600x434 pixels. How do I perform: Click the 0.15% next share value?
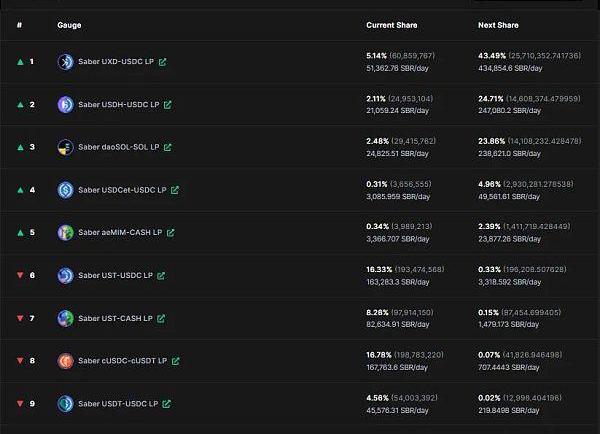click(488, 313)
